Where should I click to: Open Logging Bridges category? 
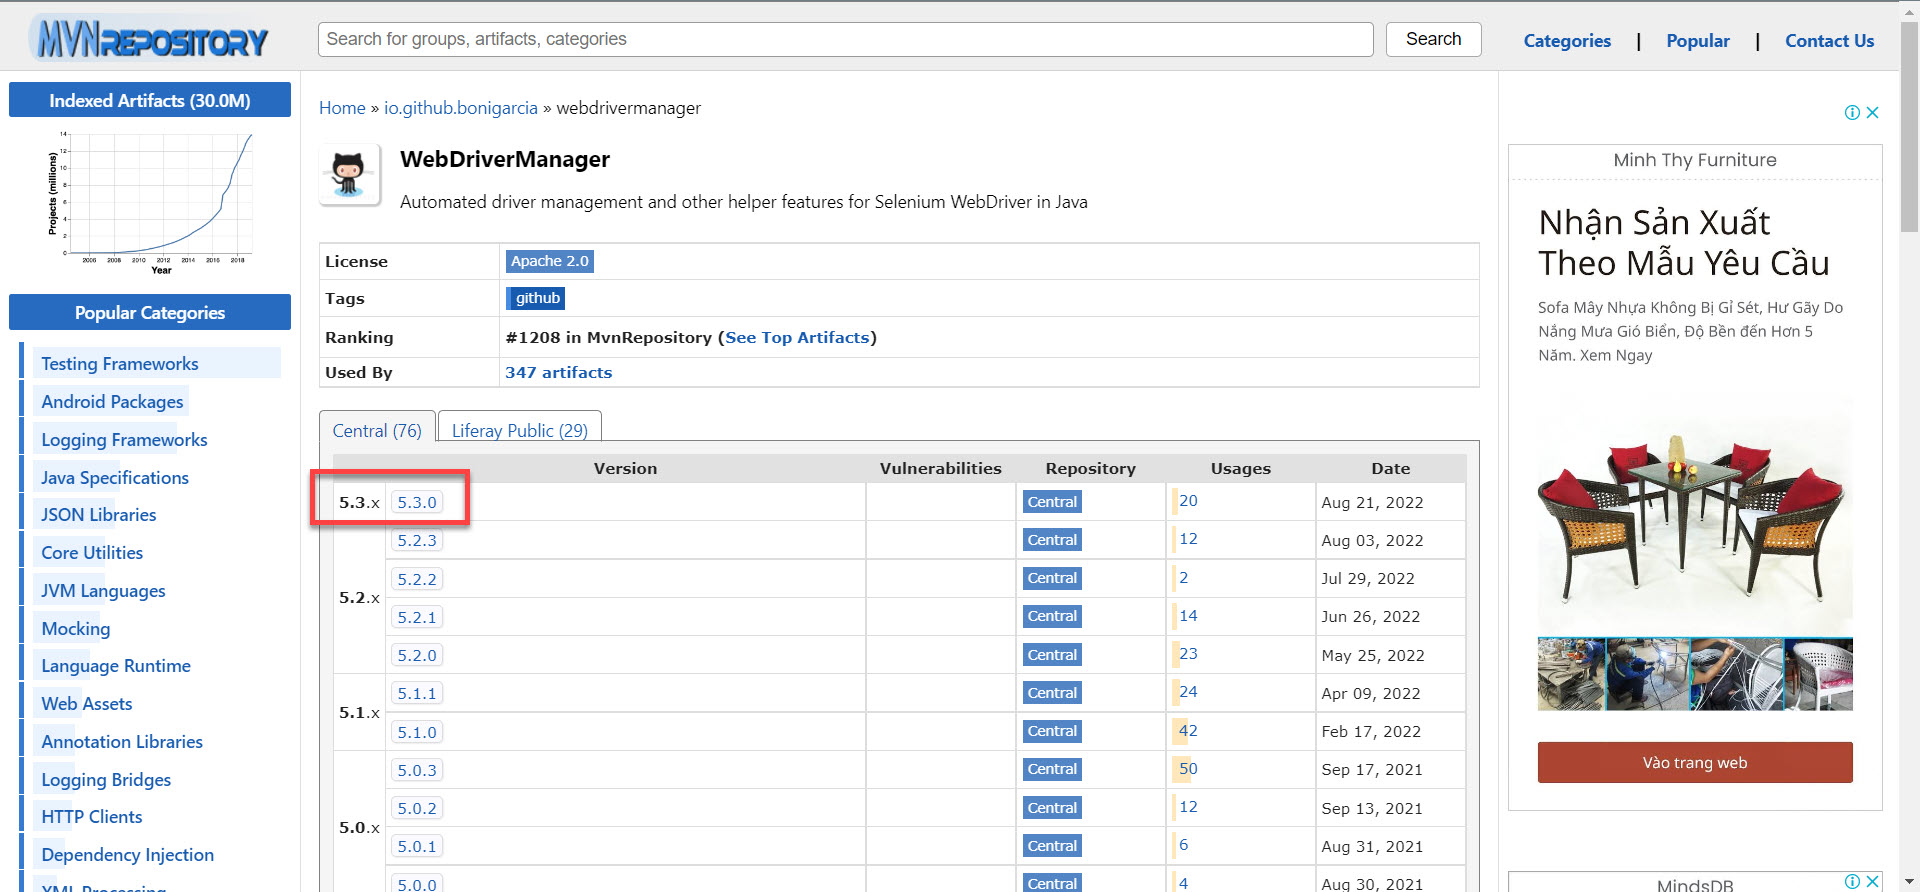click(106, 780)
